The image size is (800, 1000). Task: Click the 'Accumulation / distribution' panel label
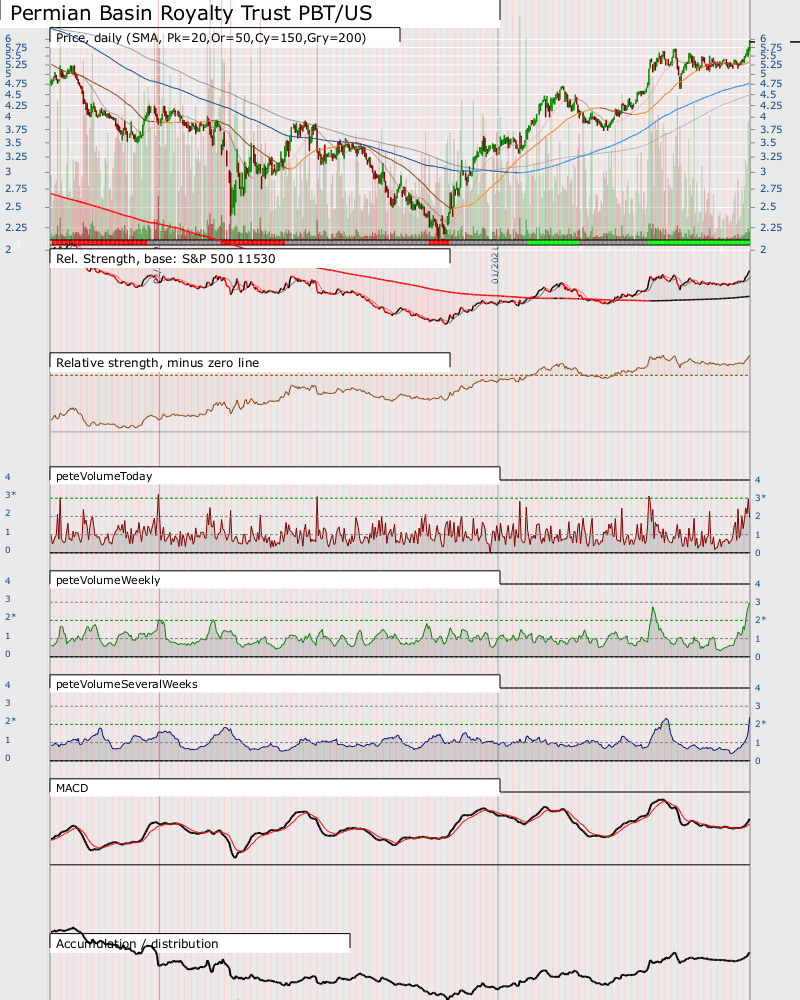(x=137, y=944)
